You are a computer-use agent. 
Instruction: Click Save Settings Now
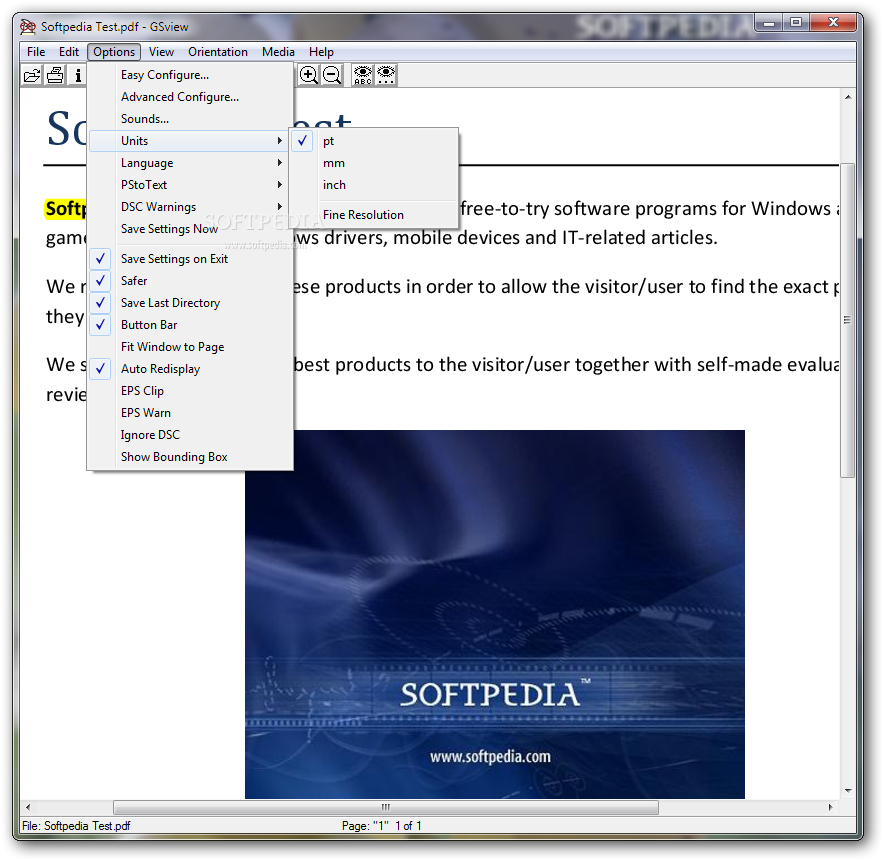click(191, 229)
